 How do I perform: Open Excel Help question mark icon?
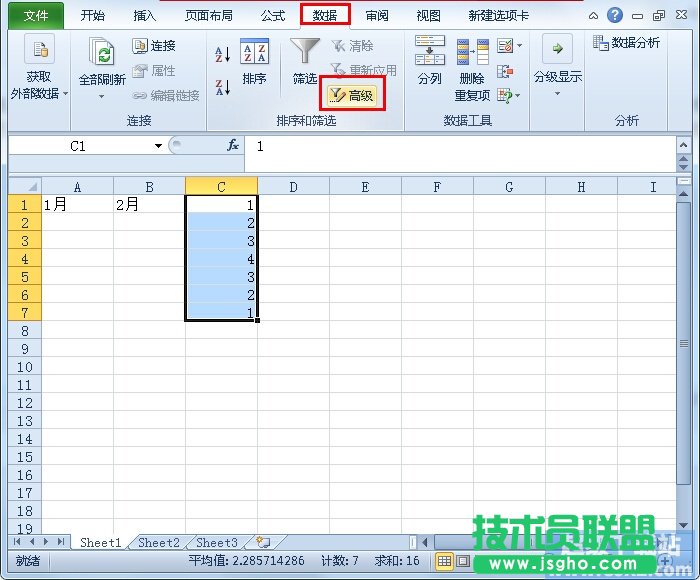point(615,16)
